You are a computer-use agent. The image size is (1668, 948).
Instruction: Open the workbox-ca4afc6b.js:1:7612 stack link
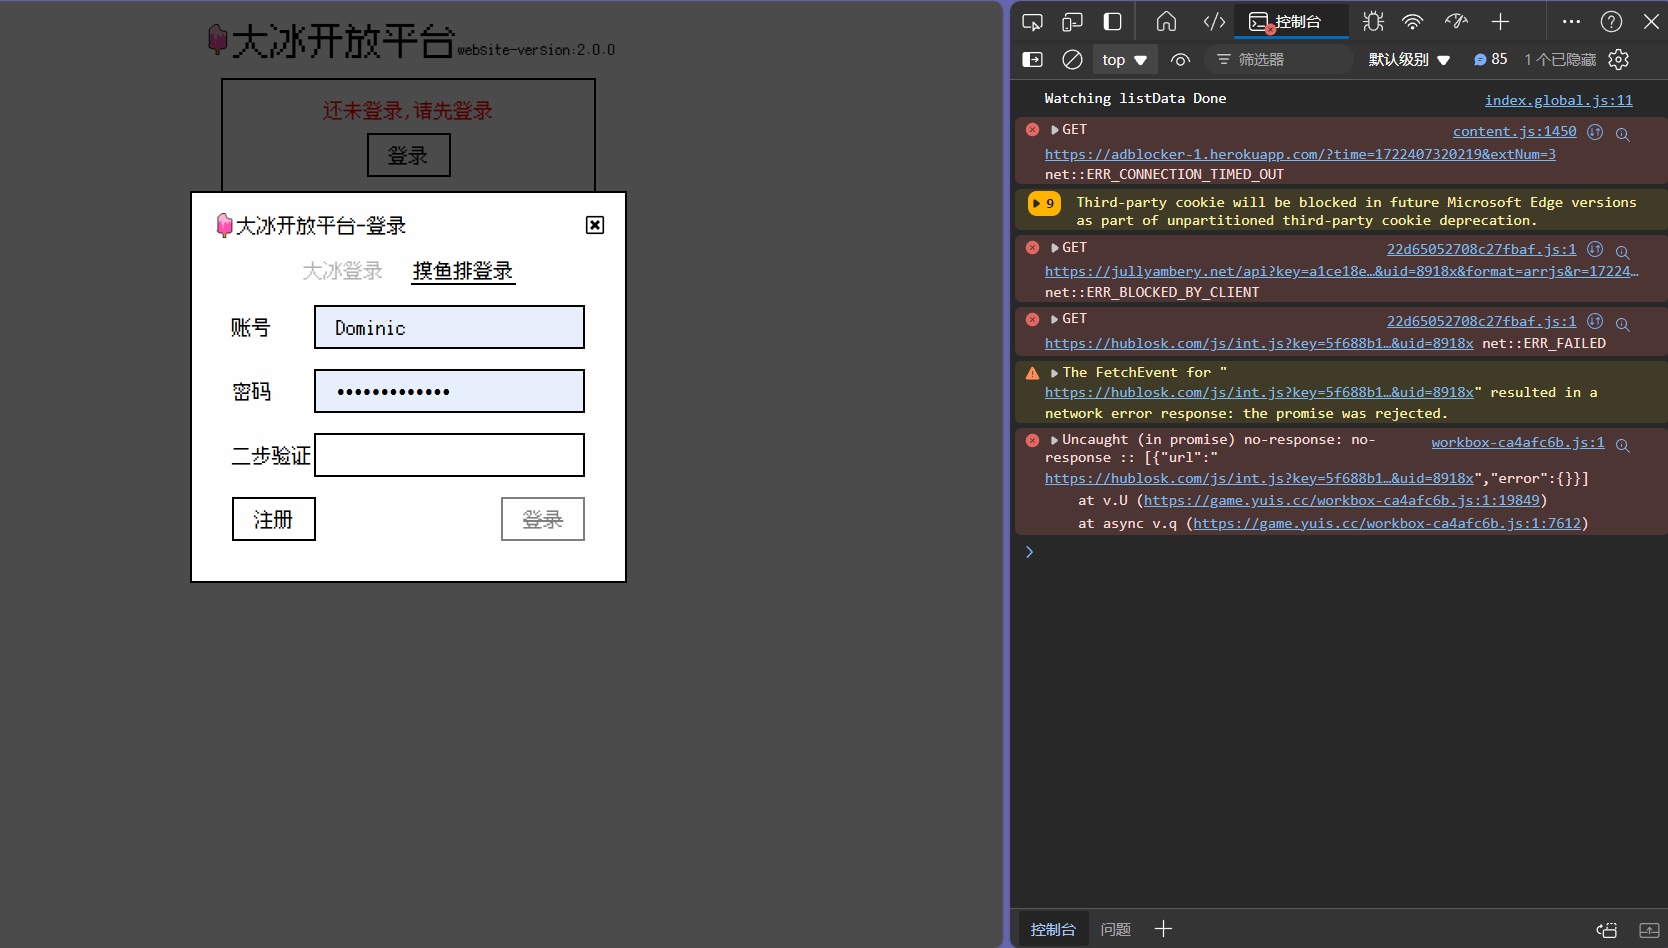click(1387, 523)
